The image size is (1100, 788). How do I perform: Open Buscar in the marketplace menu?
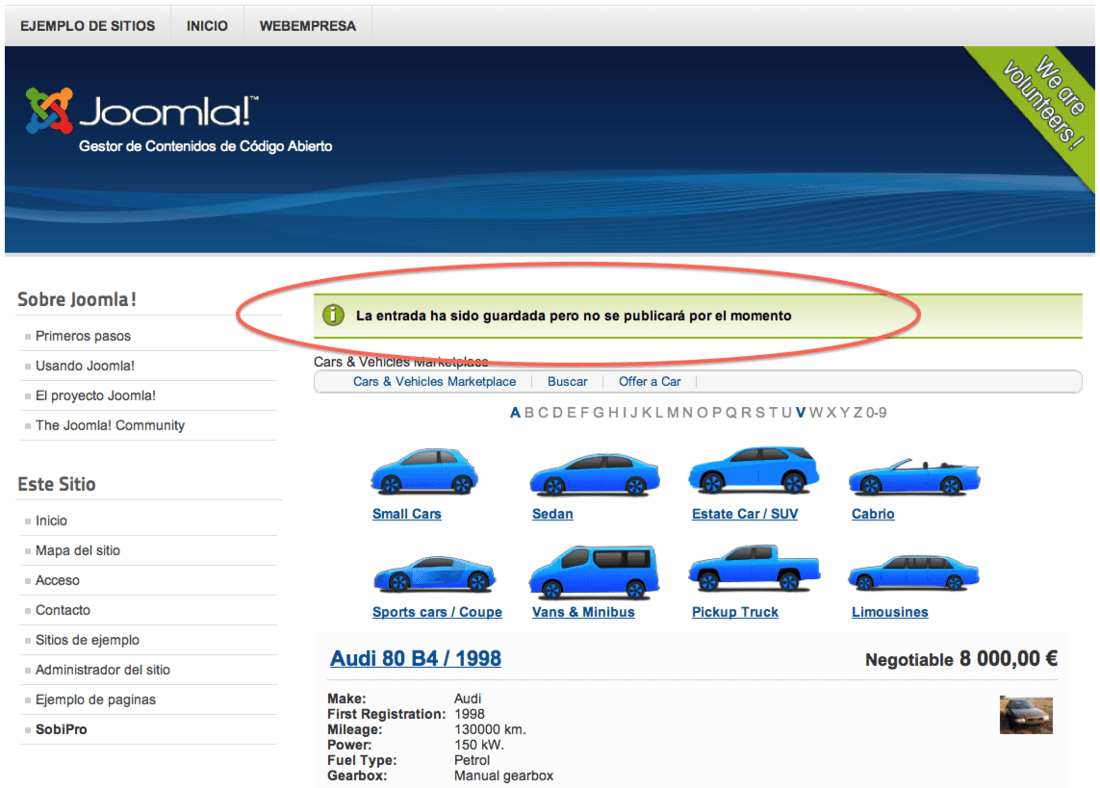pyautogui.click(x=568, y=382)
